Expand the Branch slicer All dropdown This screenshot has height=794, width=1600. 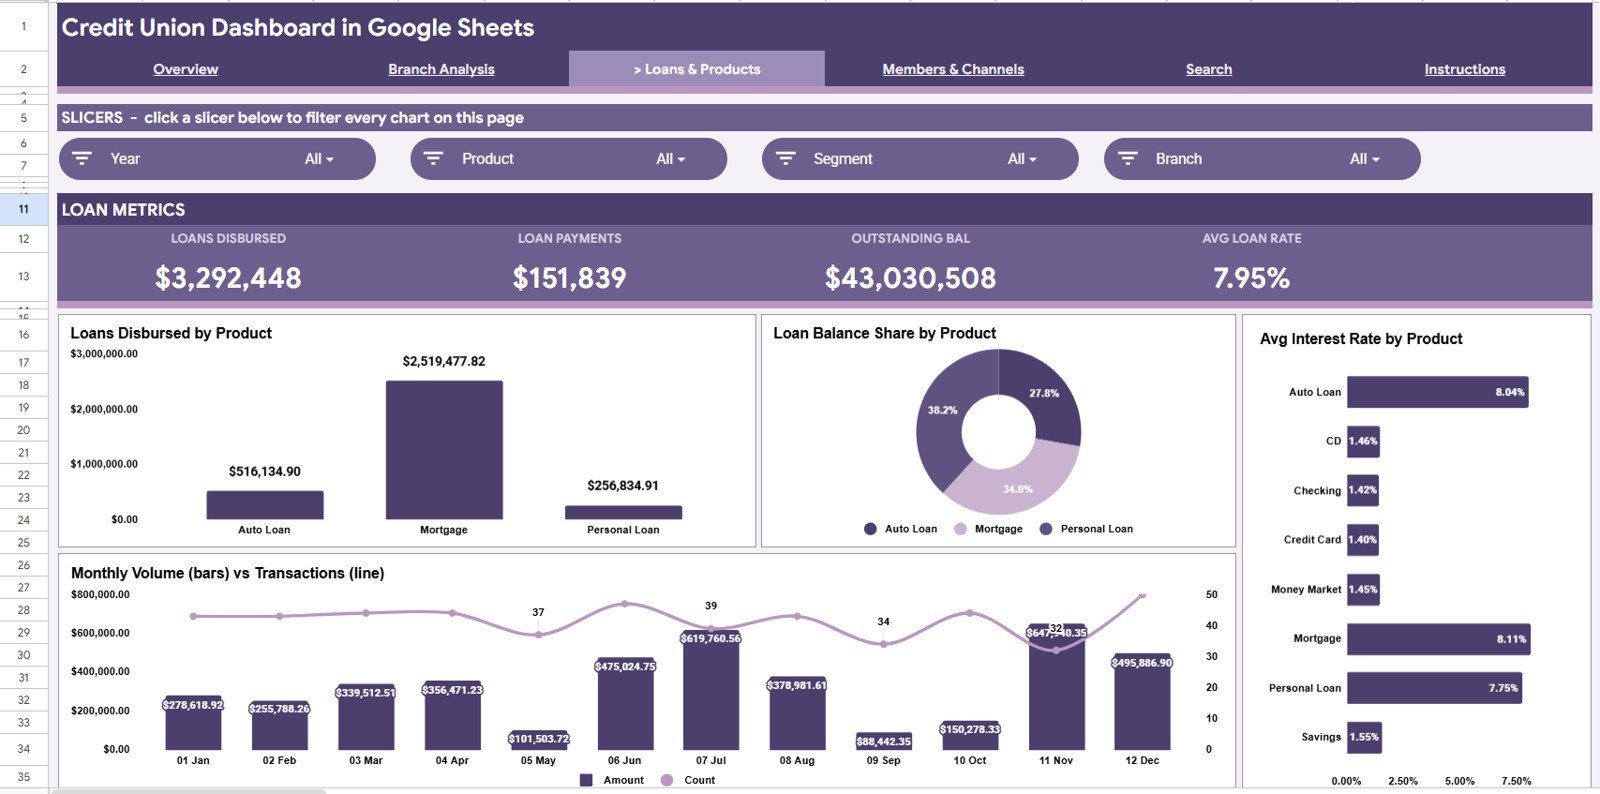pos(1364,159)
